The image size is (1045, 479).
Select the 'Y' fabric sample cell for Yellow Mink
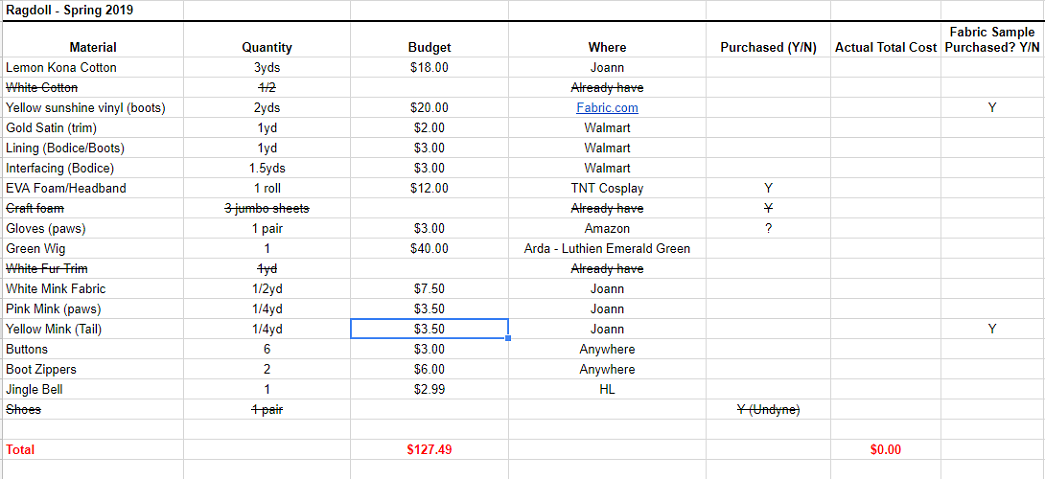[x=992, y=329]
